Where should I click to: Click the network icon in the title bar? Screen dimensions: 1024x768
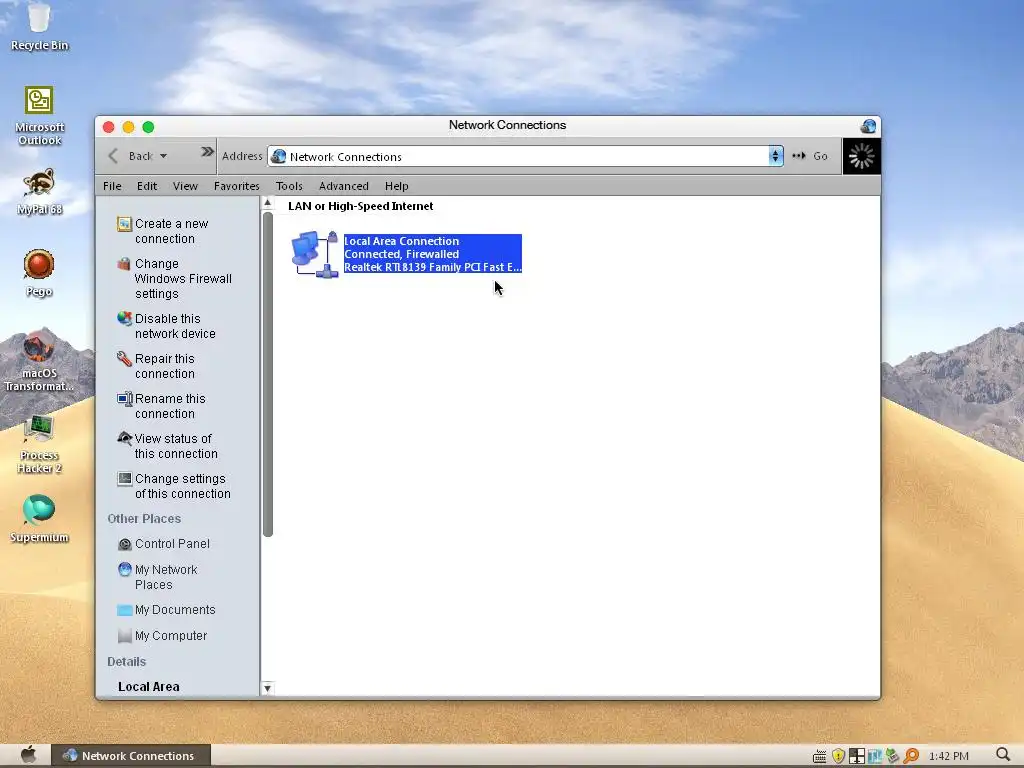867,125
